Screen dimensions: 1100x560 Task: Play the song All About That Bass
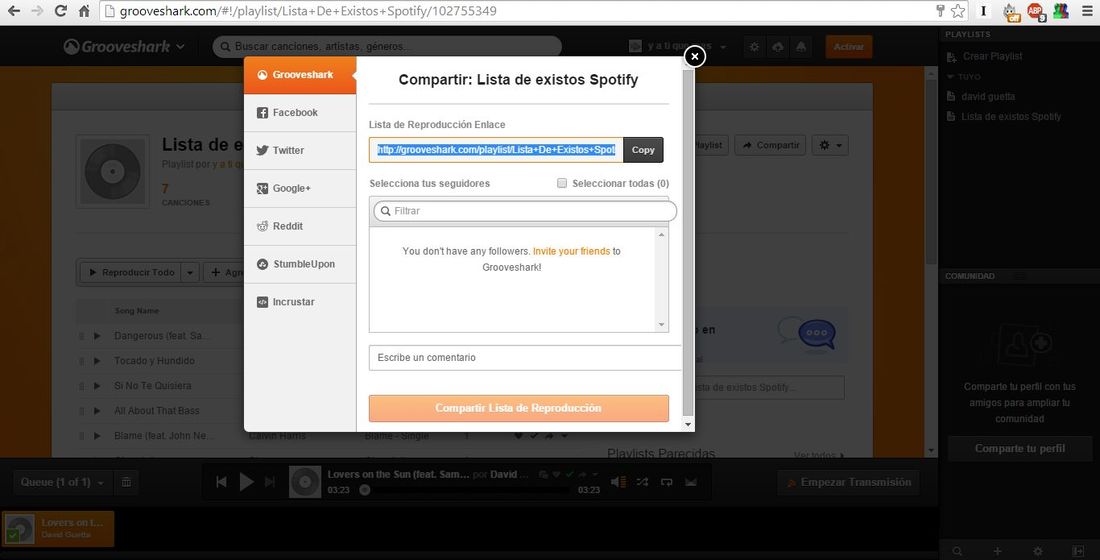tap(98, 411)
